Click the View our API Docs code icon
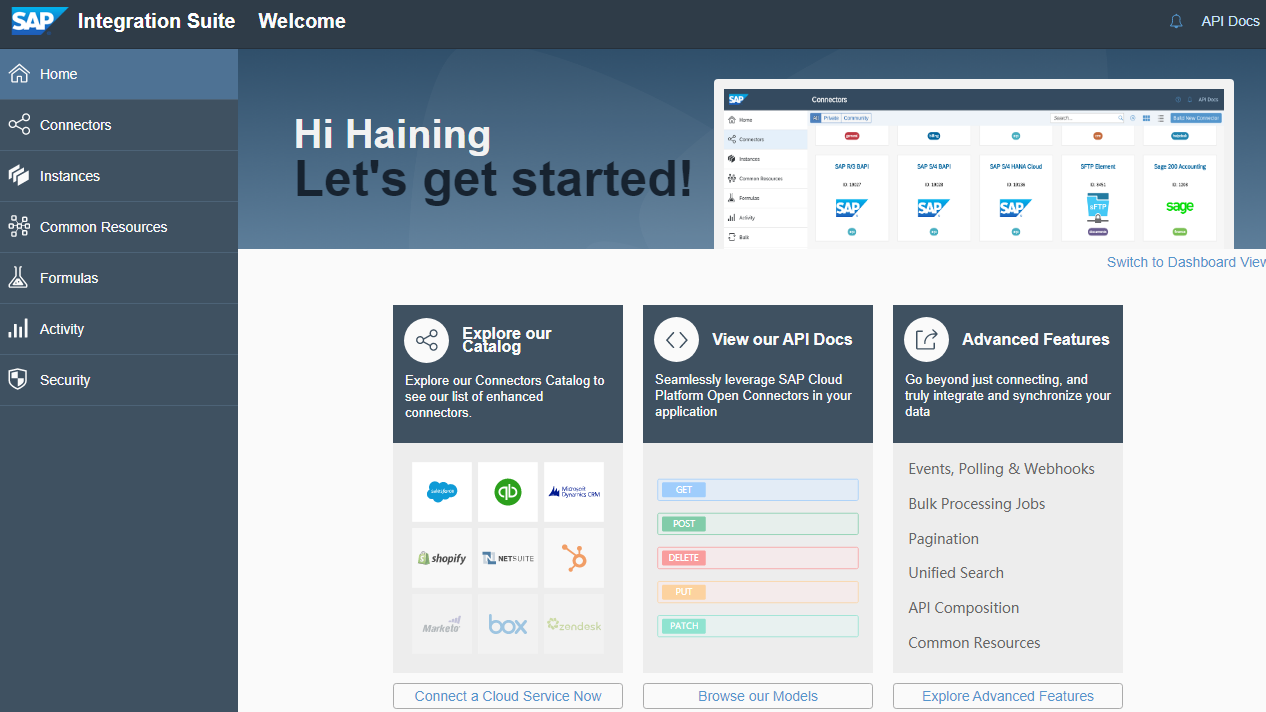 (x=677, y=340)
